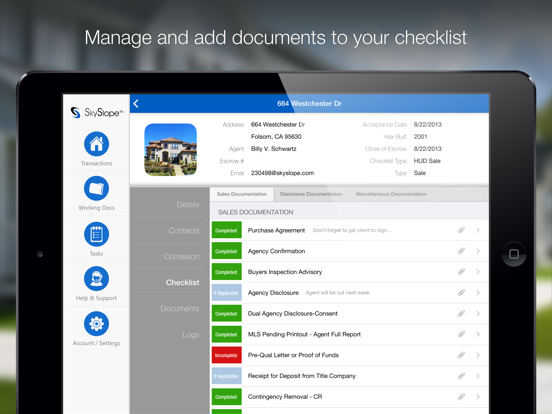This screenshot has height=414, width=552.
Task: Click Completed status on MLS Pending Printout
Action: point(227,334)
